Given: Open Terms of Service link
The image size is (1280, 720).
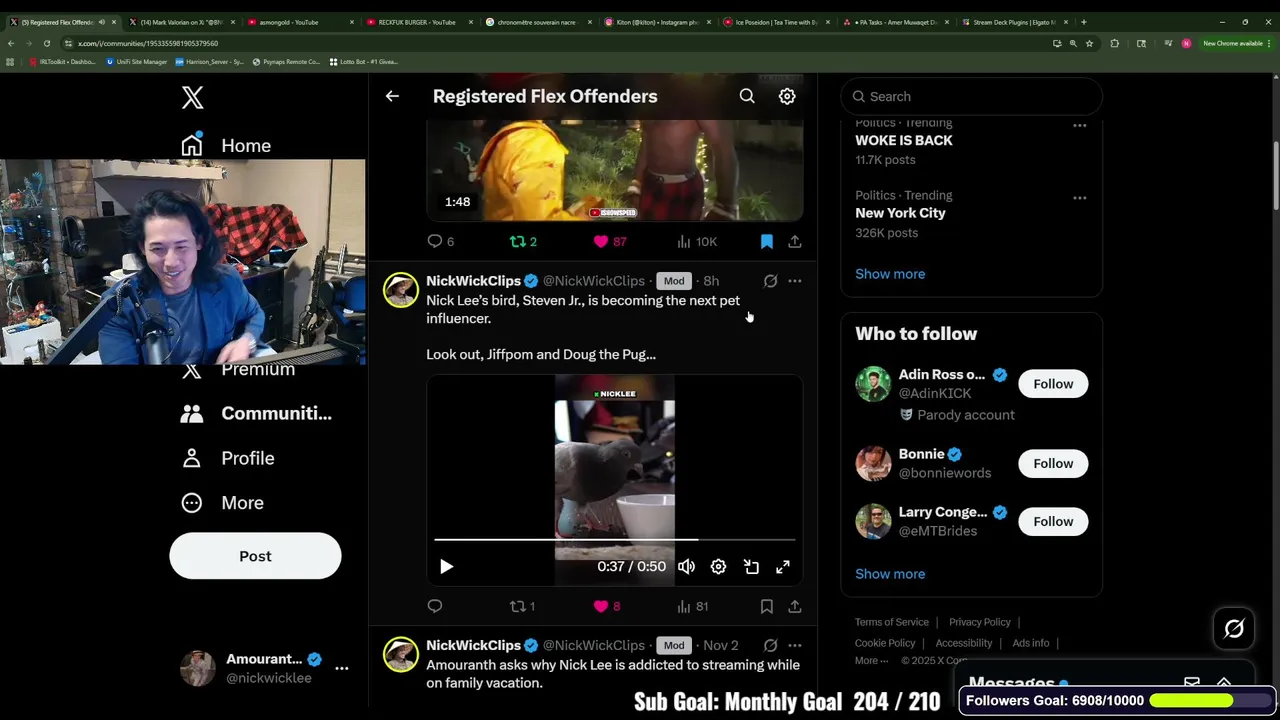Looking at the screenshot, I should [892, 622].
